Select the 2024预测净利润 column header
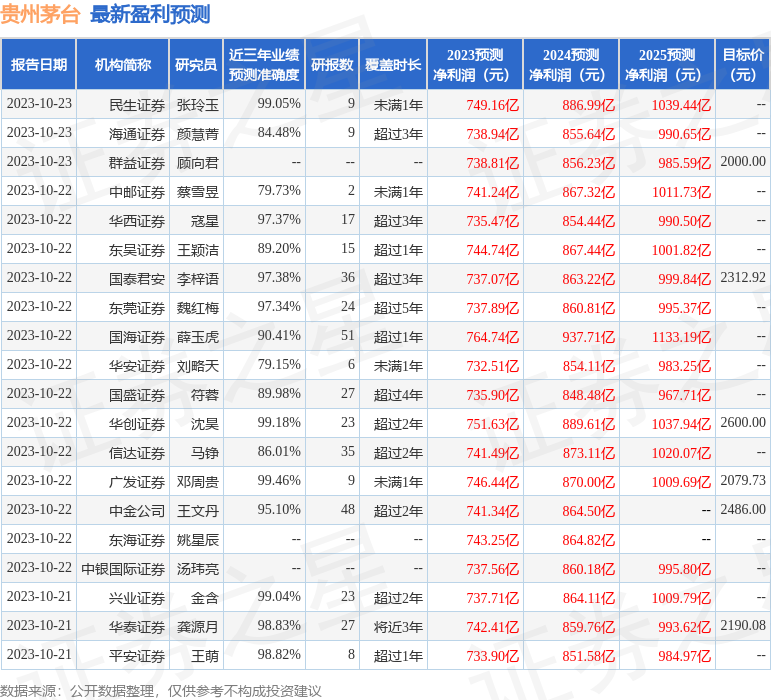Viewport: 771px width, 700px height. click(x=571, y=64)
